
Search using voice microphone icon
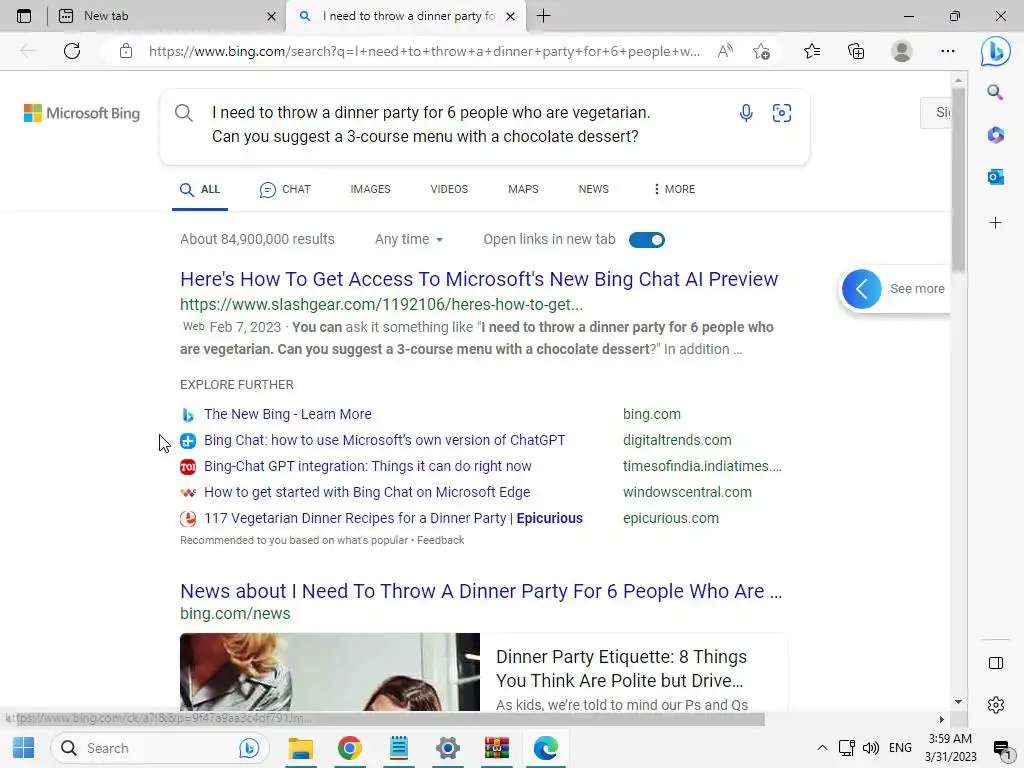746,113
